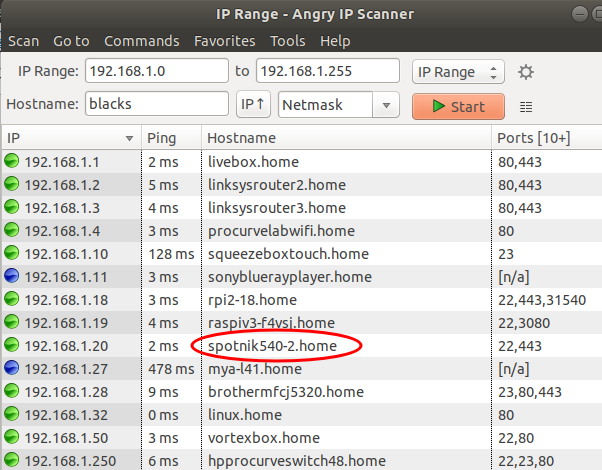Click the IP↑ button
Screen dimensions: 602x470
point(253,104)
